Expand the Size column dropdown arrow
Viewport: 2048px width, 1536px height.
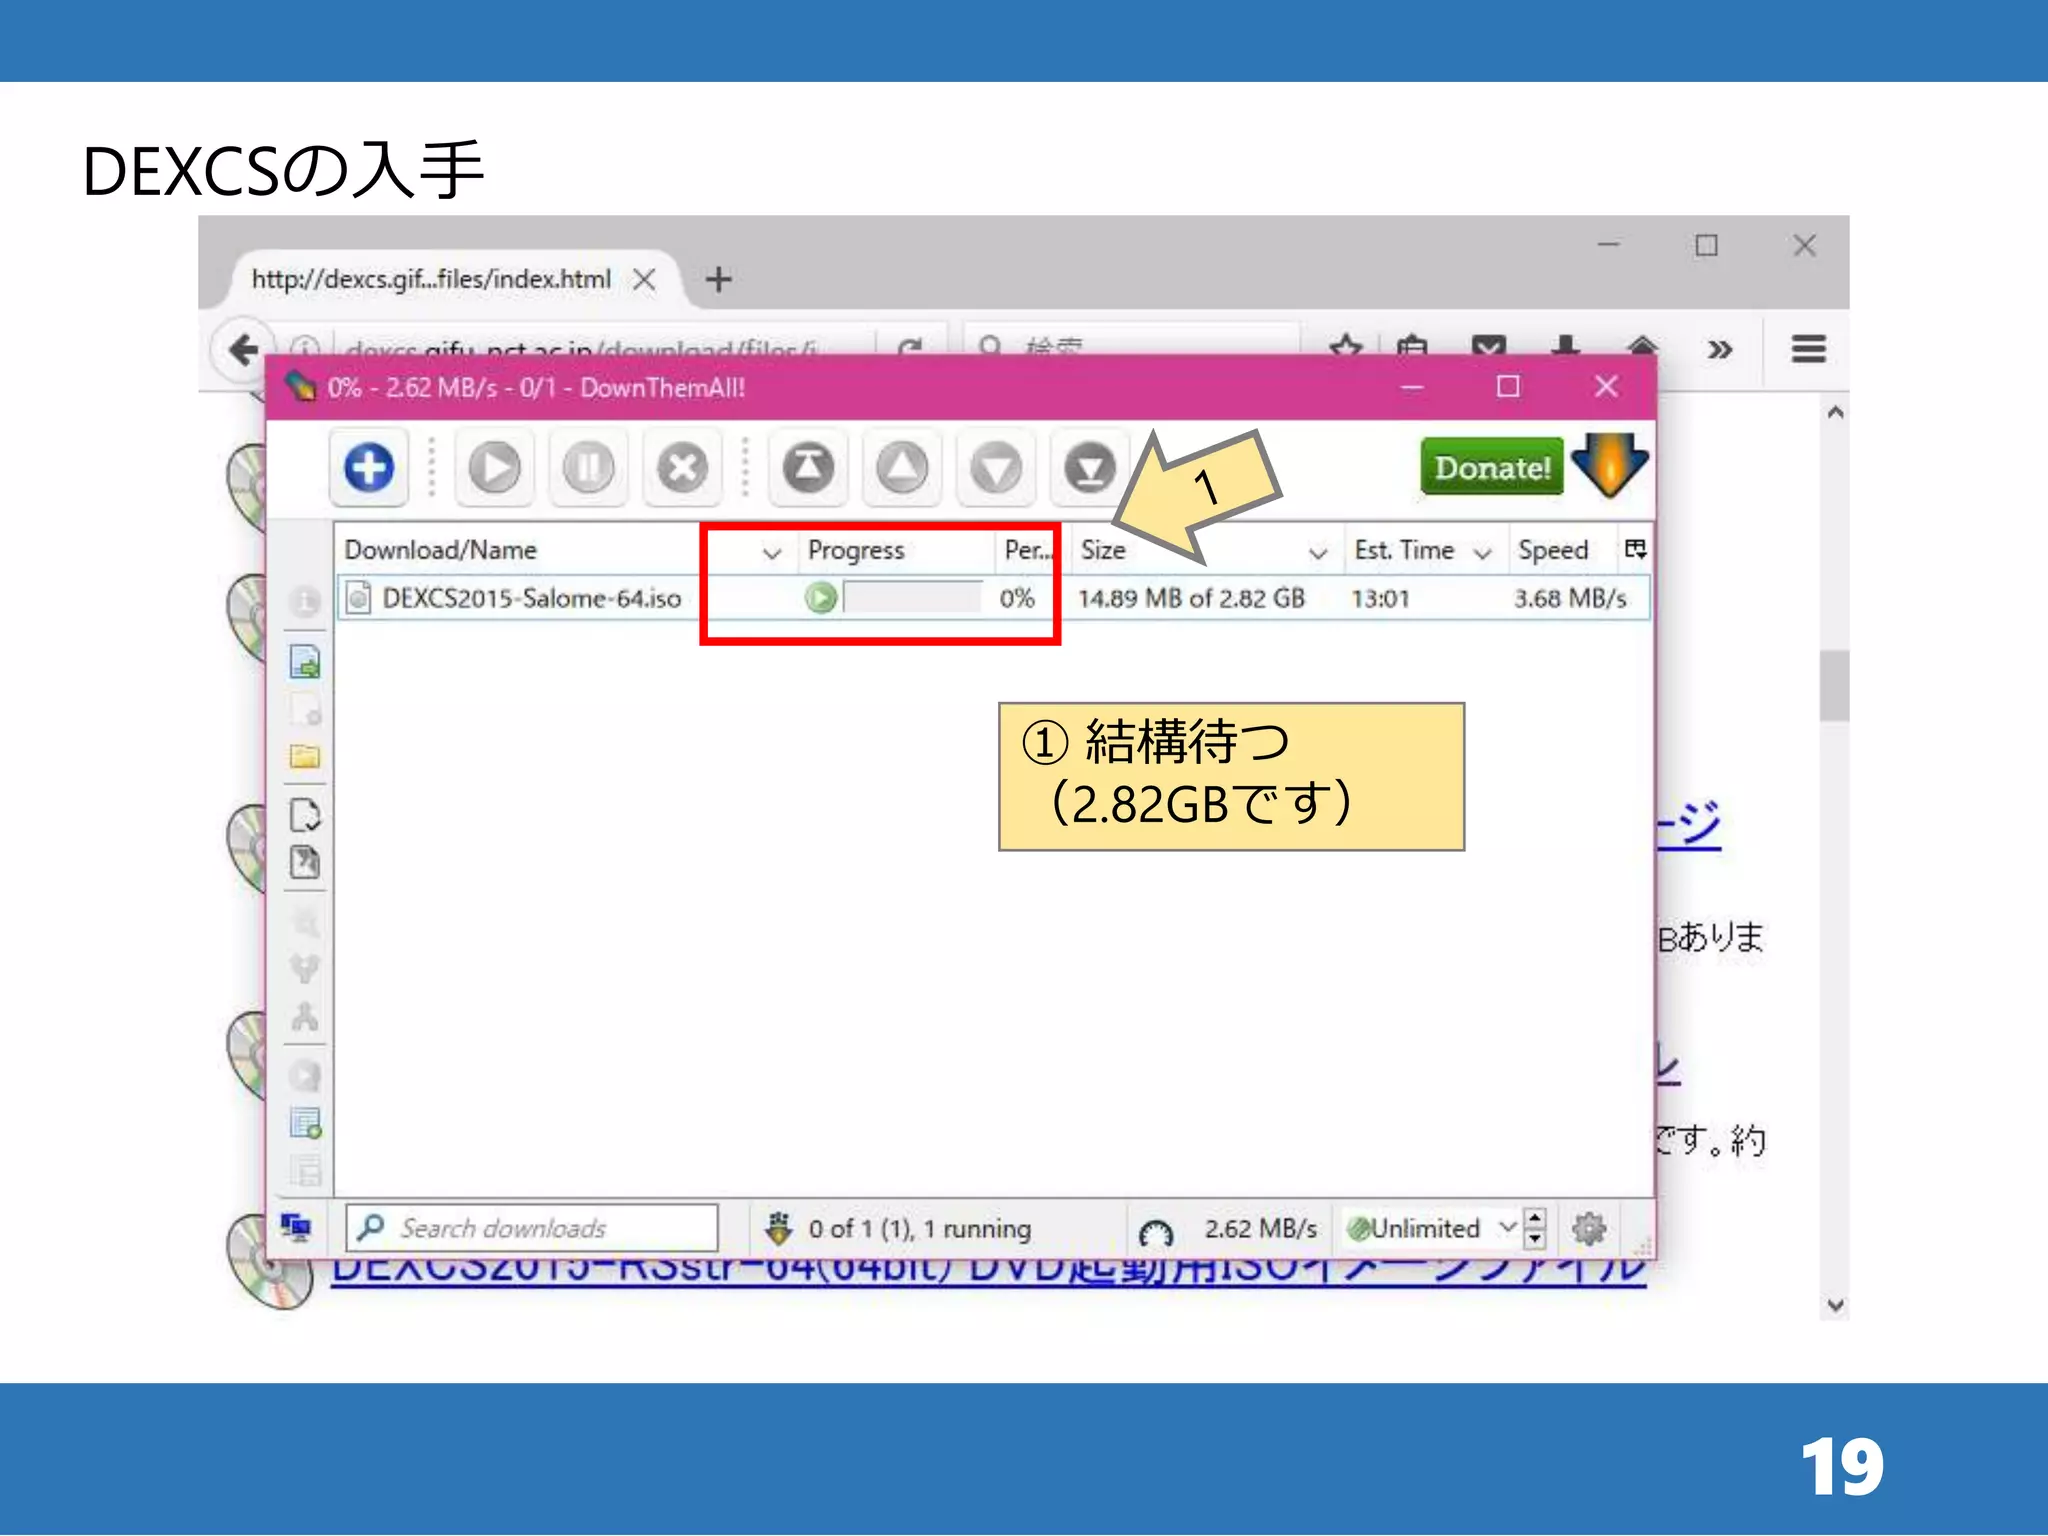(x=1318, y=552)
